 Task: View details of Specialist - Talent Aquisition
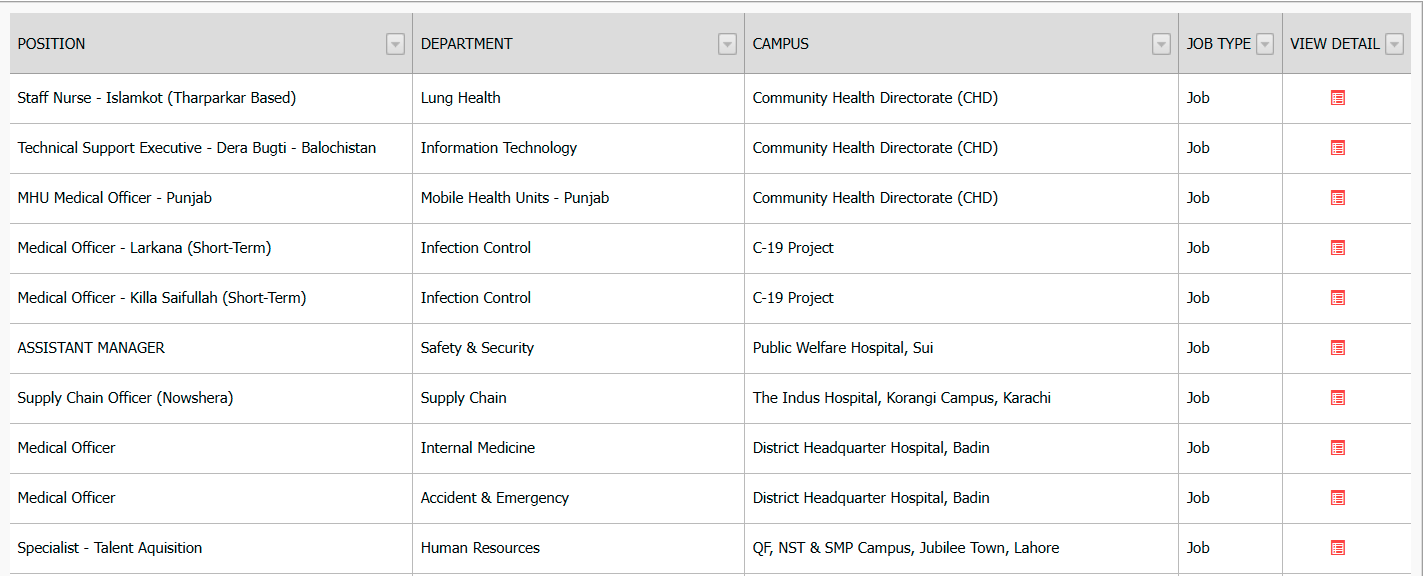coord(1337,548)
